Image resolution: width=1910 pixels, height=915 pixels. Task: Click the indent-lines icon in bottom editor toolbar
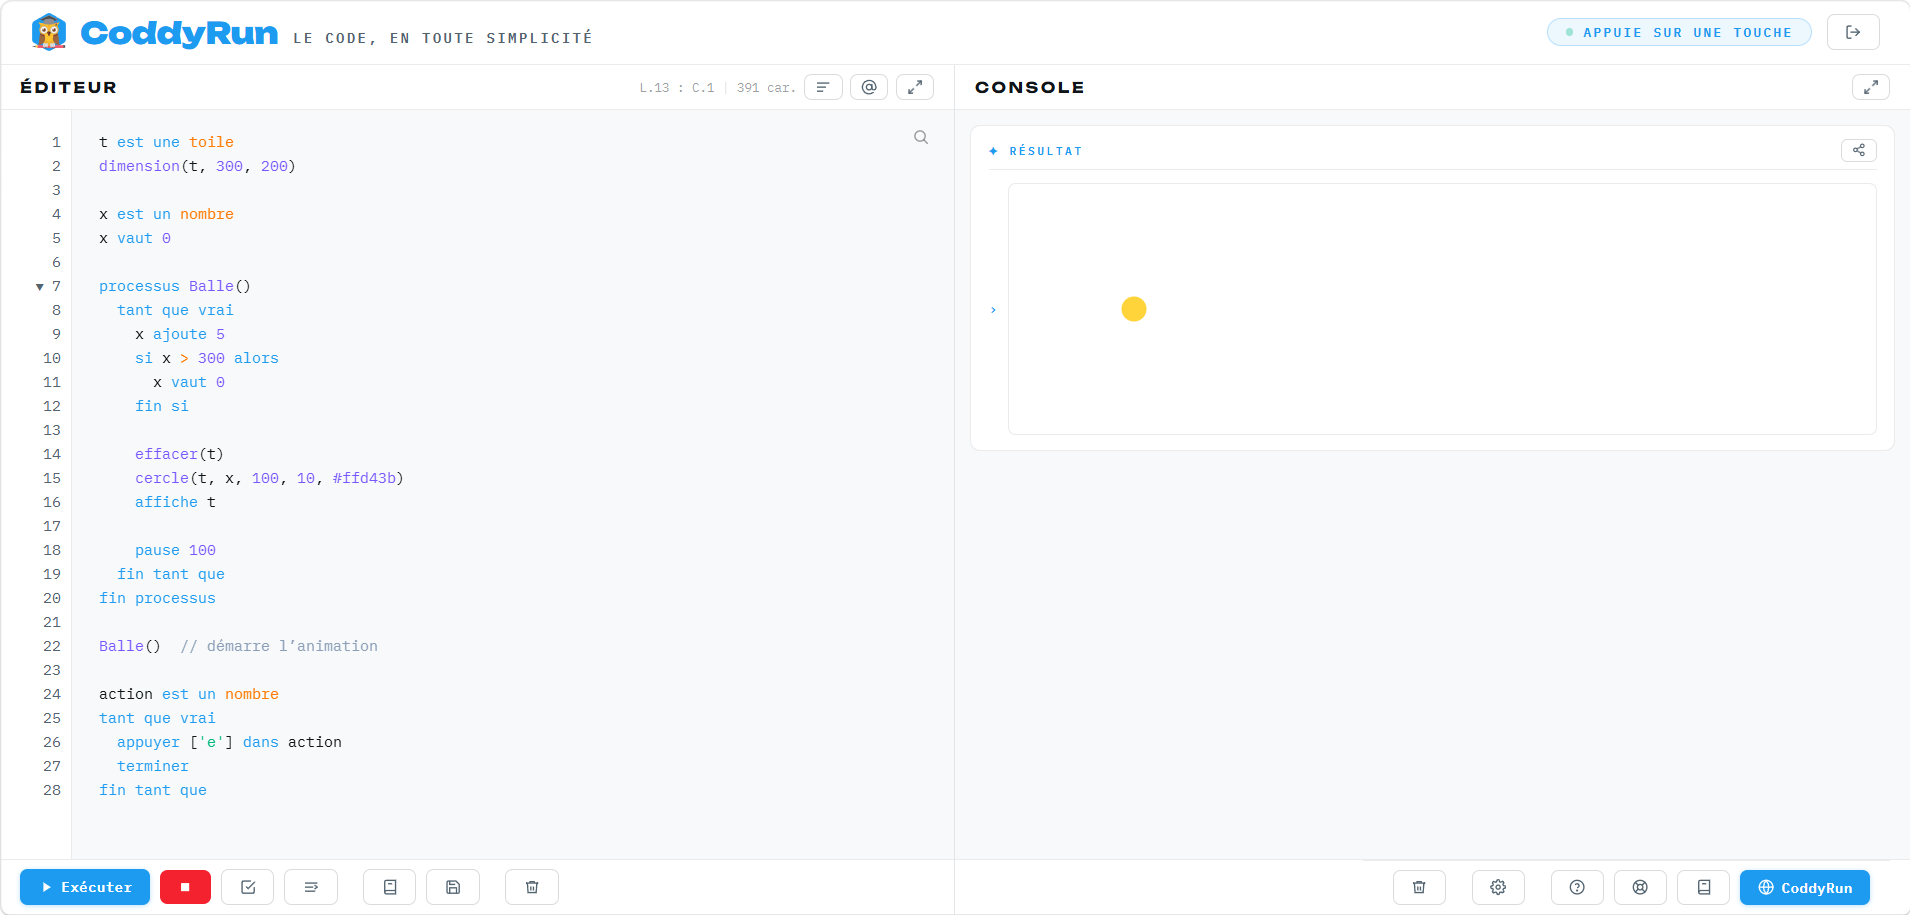coord(311,887)
